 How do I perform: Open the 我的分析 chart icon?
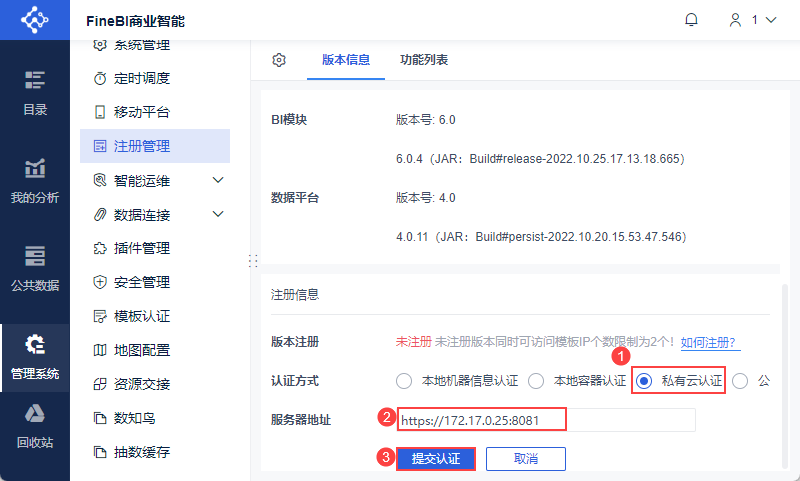click(x=35, y=168)
